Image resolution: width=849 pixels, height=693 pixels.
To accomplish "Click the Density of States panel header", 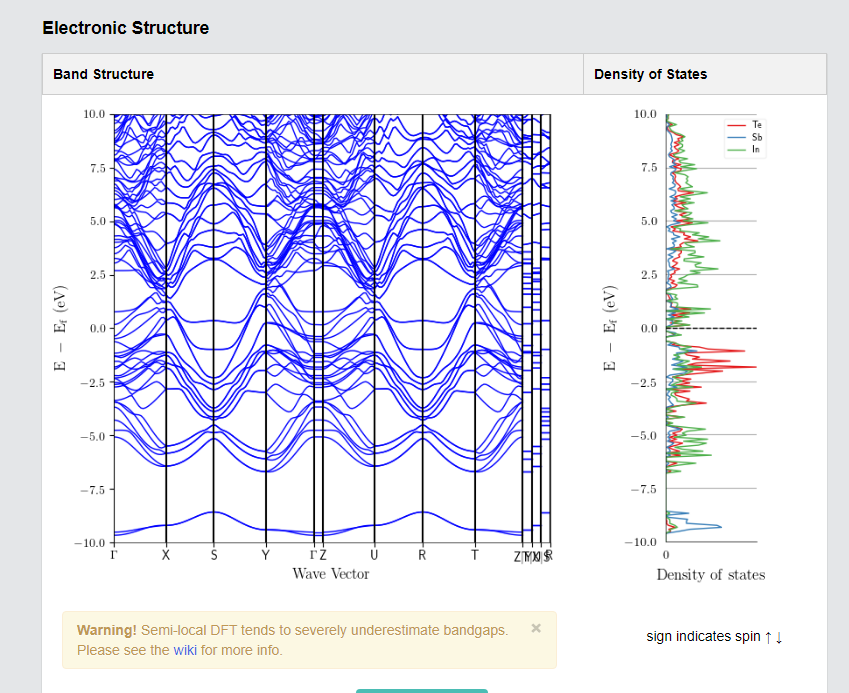I will click(x=650, y=74).
